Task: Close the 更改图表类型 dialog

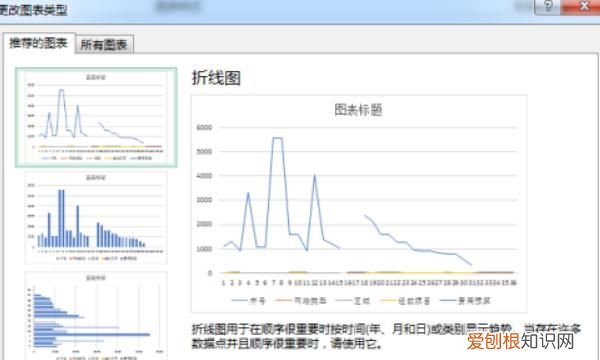Action: tap(583, 7)
